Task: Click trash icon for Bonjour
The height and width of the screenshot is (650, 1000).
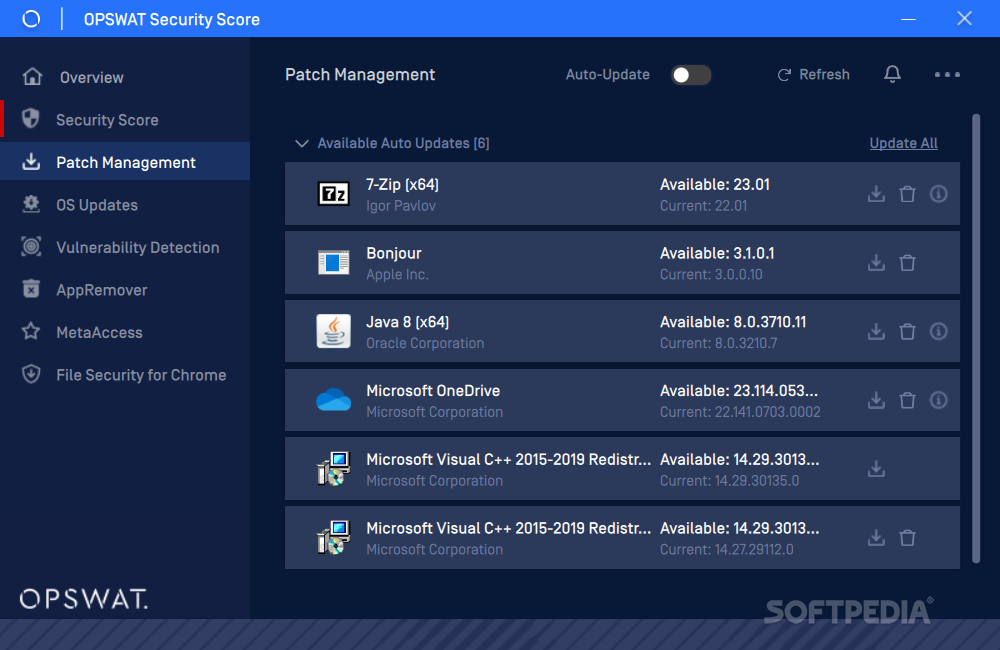Action: (908, 262)
